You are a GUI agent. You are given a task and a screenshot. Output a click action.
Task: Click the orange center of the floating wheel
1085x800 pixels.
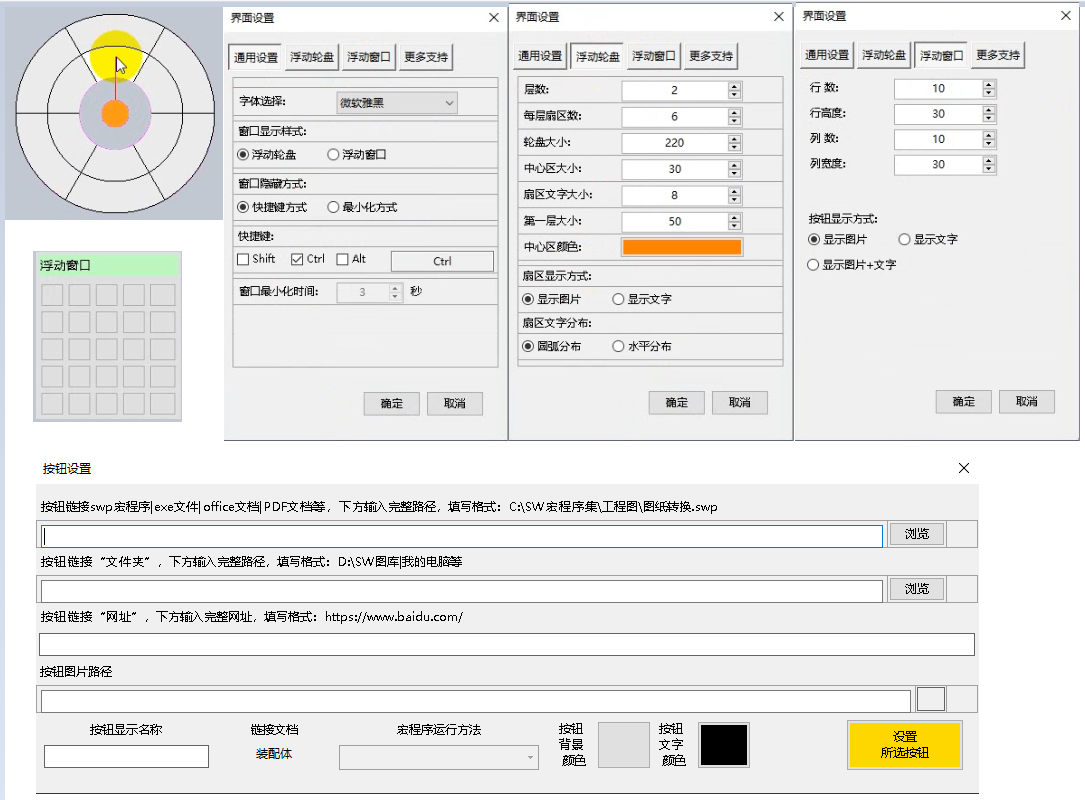pyautogui.click(x=115, y=113)
